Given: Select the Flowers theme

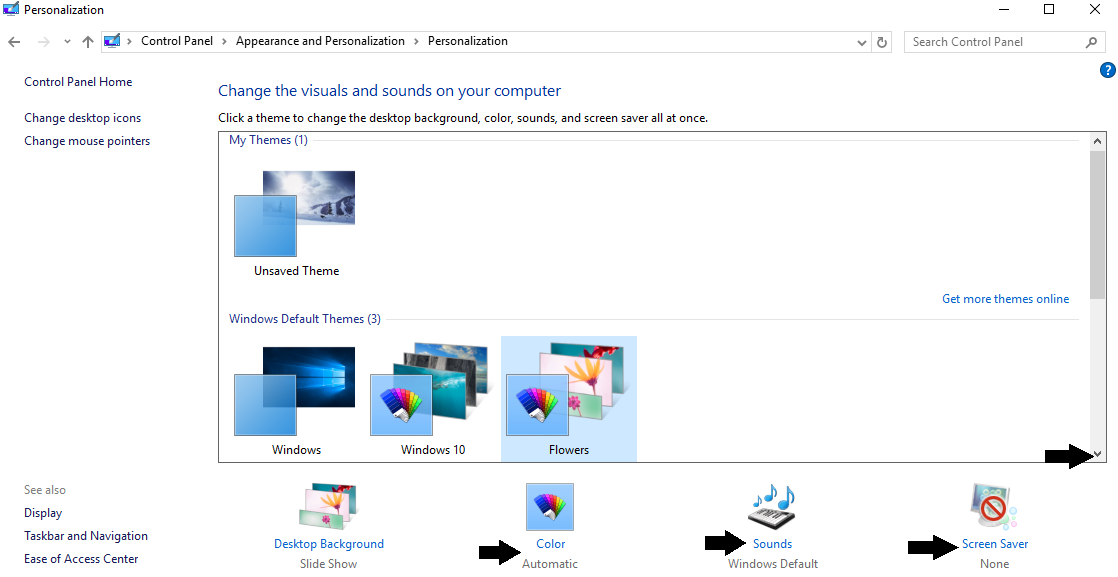Looking at the screenshot, I should click(568, 398).
